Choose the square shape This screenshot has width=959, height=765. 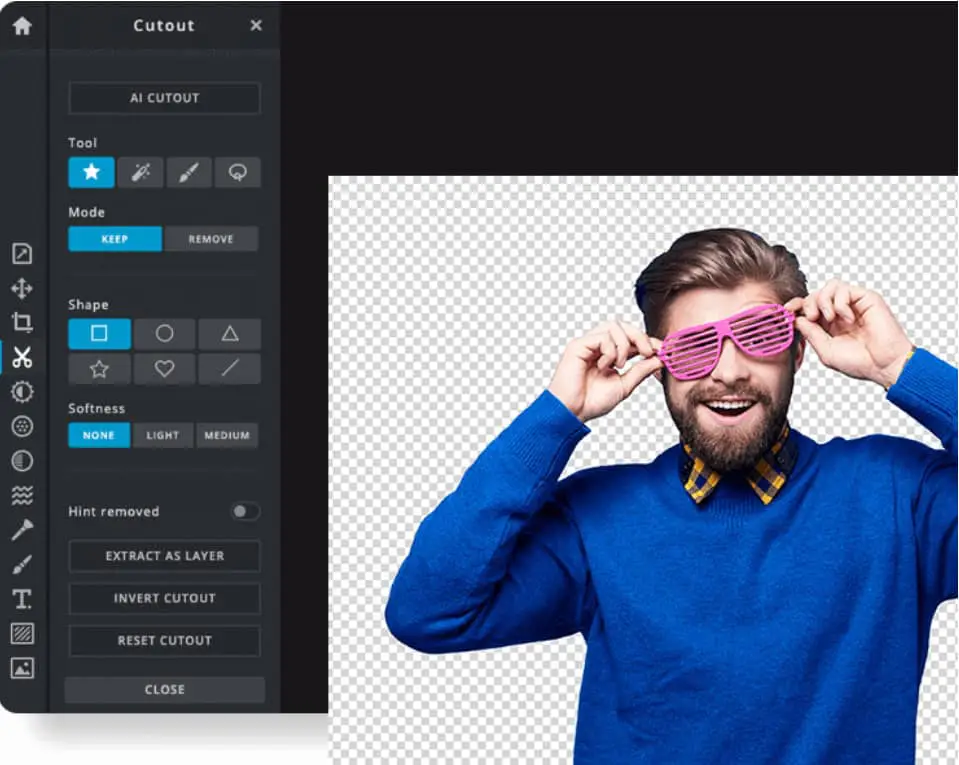[x=99, y=333]
